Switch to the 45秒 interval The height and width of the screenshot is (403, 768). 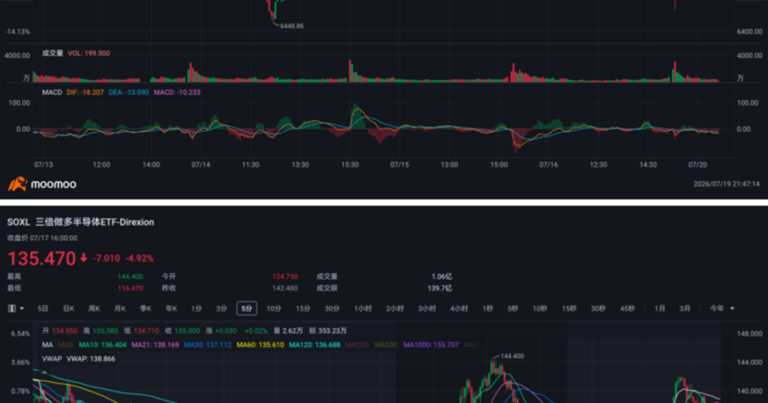coord(627,308)
